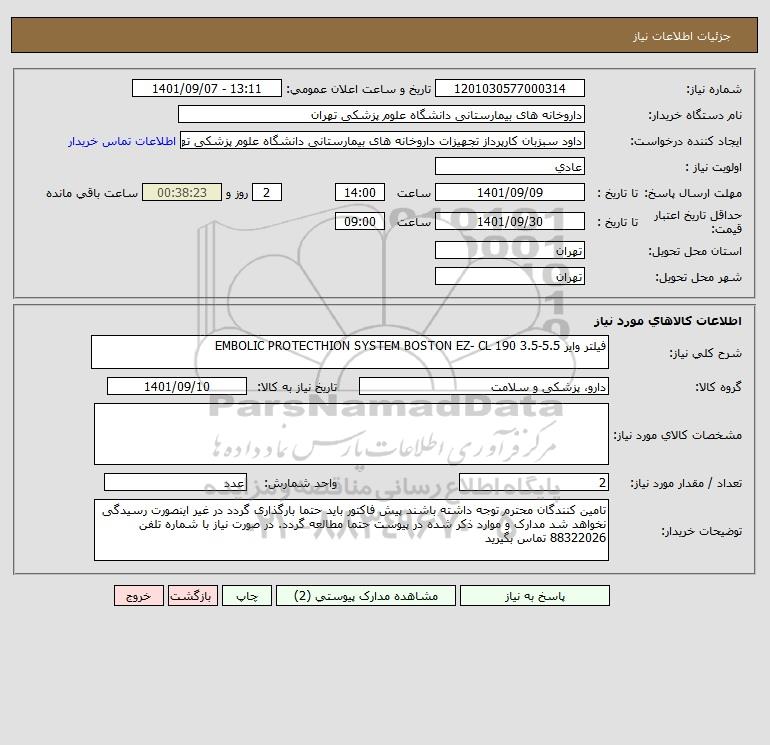
Task: Click the empty goods specifications text area
Action: pos(351,434)
